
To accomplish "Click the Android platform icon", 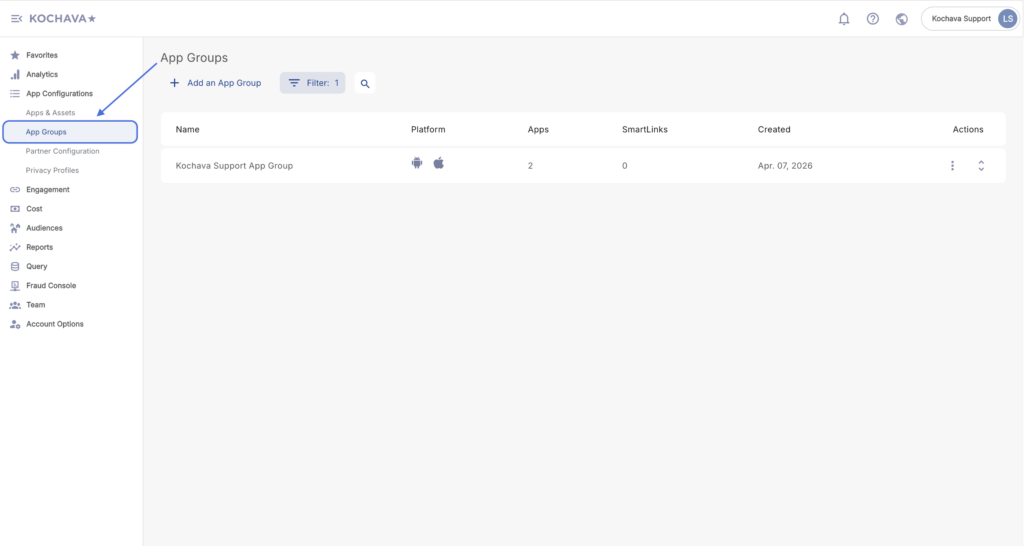I will click(417, 163).
